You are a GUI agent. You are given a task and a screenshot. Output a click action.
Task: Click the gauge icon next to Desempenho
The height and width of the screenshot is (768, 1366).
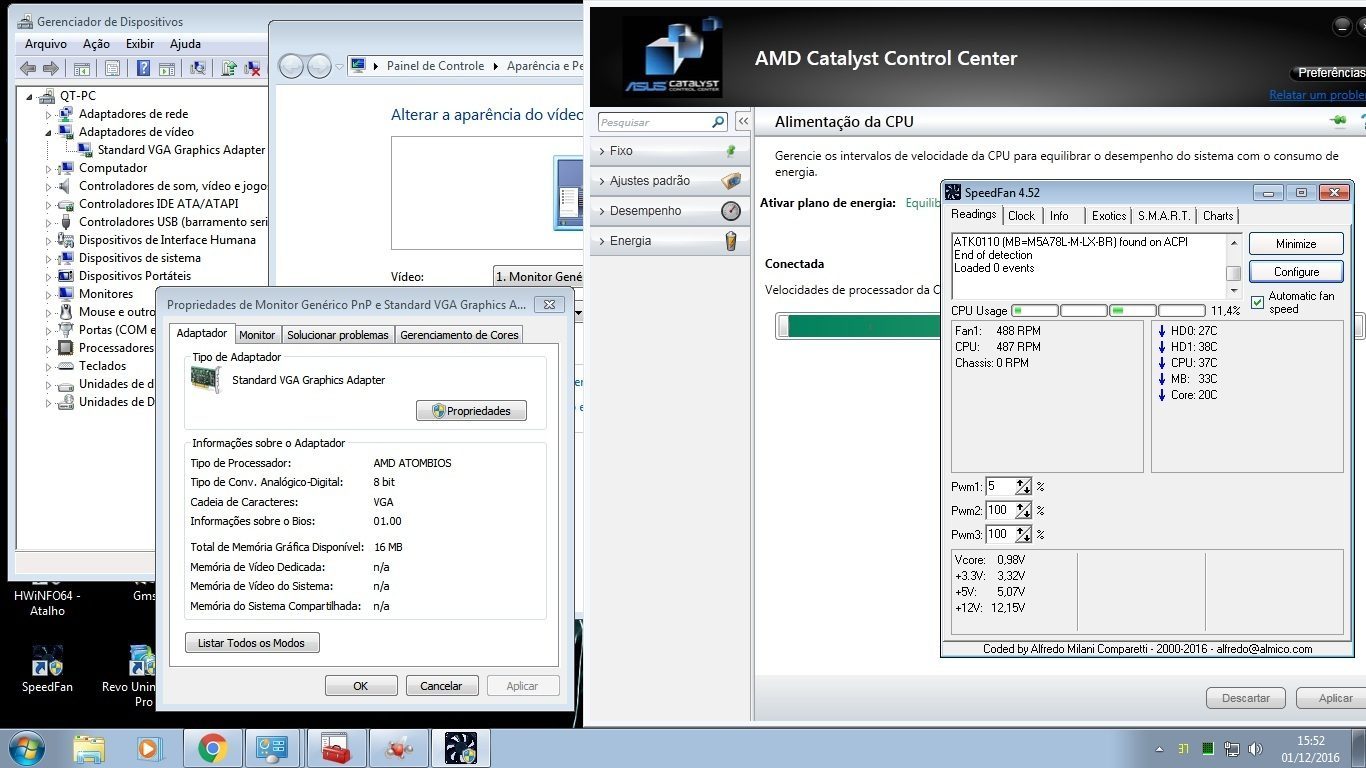(x=731, y=211)
